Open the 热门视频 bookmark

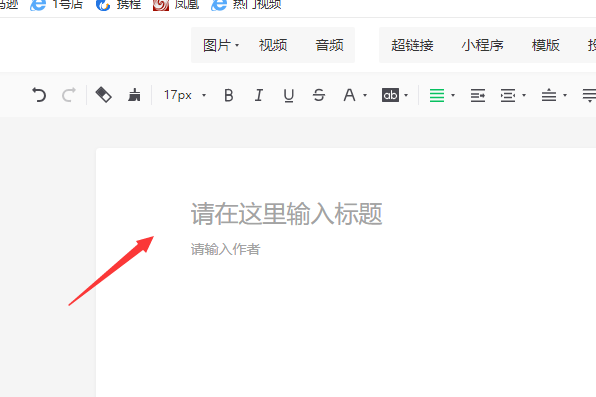point(246,5)
